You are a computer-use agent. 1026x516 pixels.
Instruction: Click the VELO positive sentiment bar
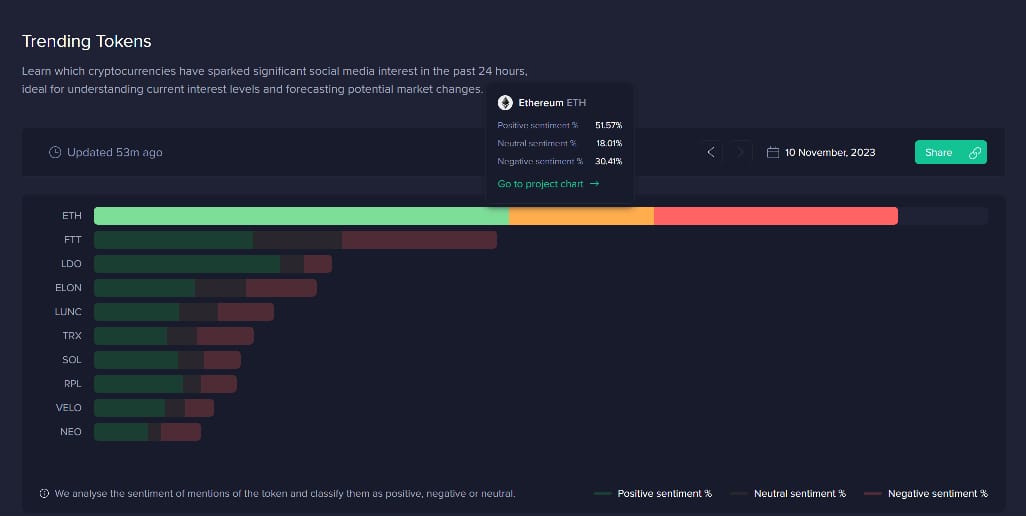[130, 407]
